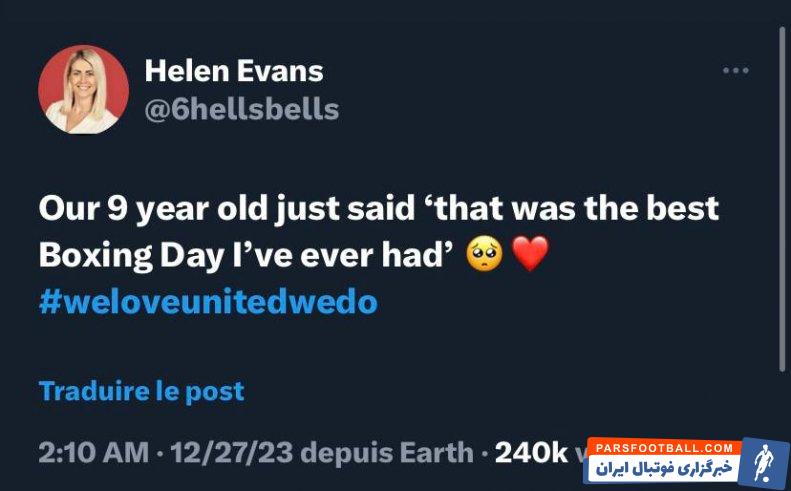Click the tweet line starting 'Our 9 year old'
The height and width of the screenshot is (491, 791).
[x=378, y=208]
